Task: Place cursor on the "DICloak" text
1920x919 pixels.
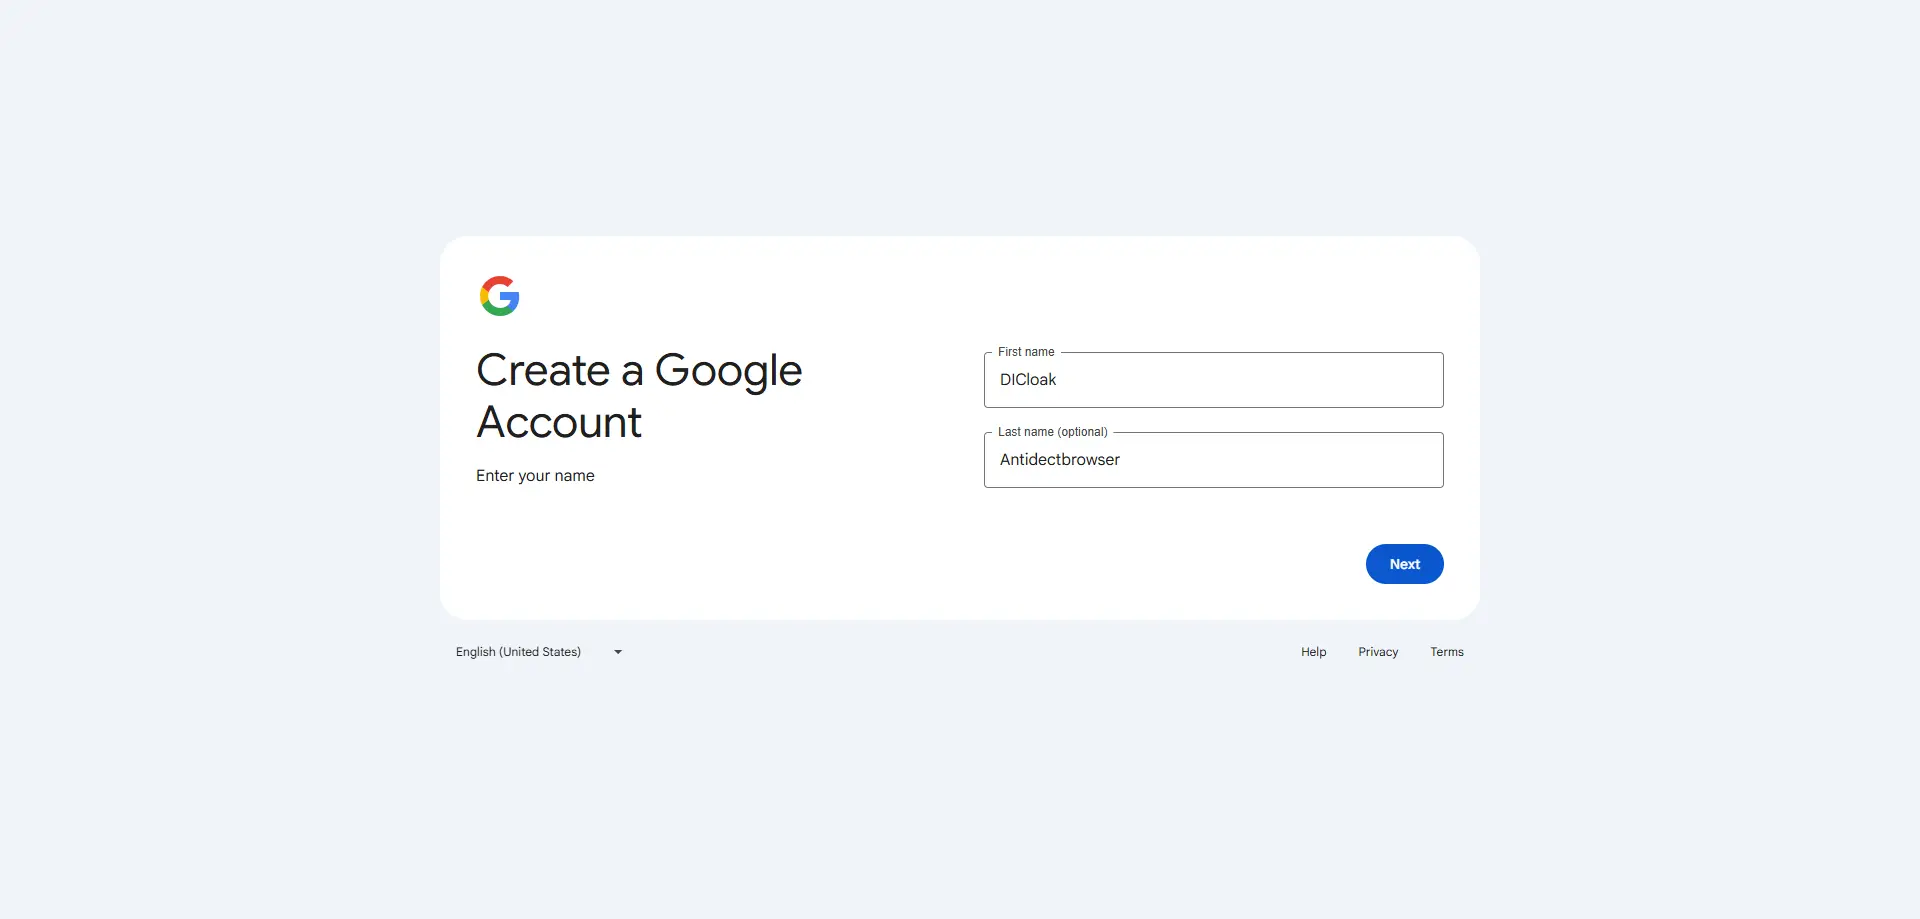Action: click(1028, 380)
